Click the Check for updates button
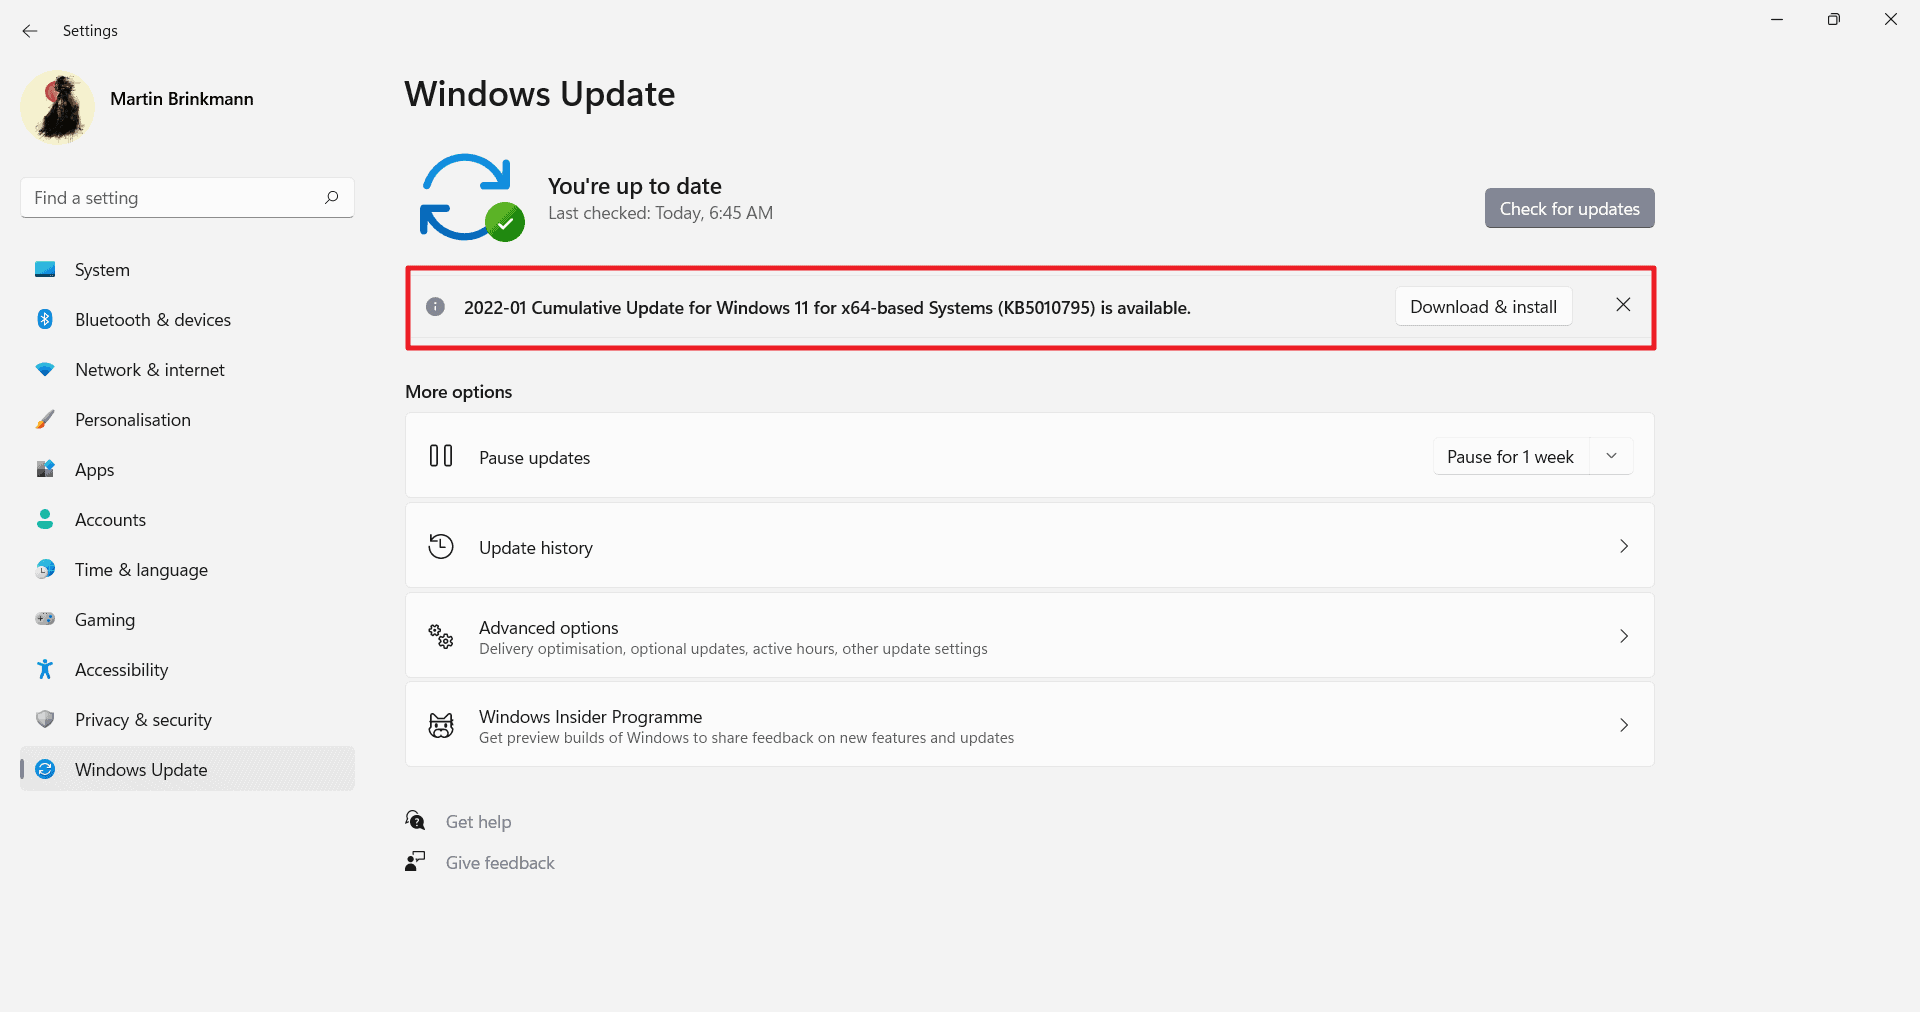Image resolution: width=1920 pixels, height=1012 pixels. [x=1569, y=208]
